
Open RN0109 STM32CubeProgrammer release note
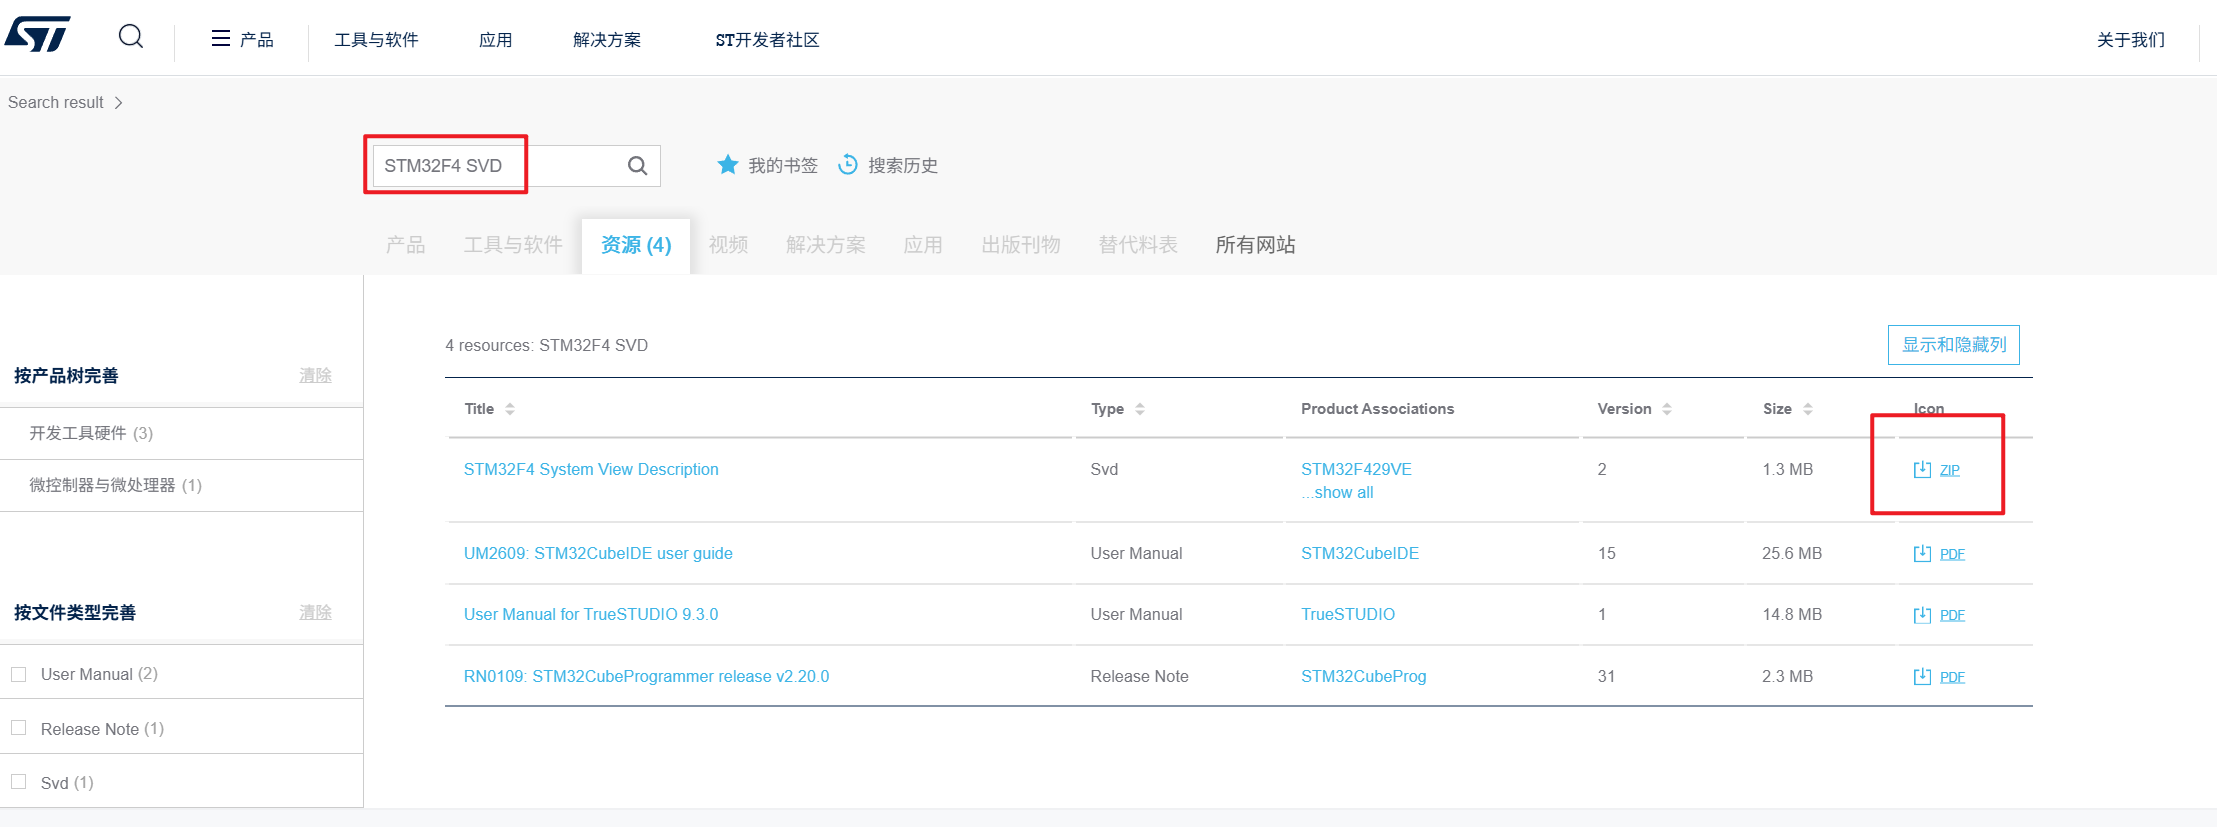(x=646, y=676)
